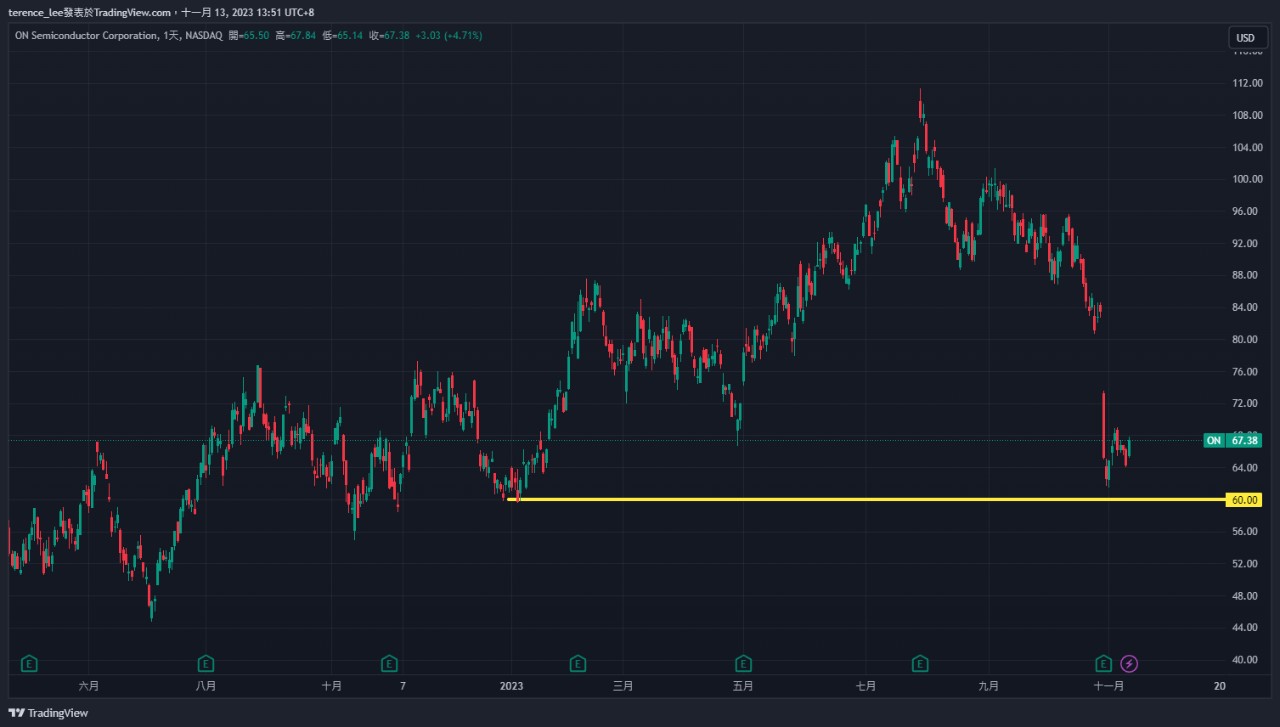
Task: Click the 100.00 level on price axis
Action: (1245, 180)
